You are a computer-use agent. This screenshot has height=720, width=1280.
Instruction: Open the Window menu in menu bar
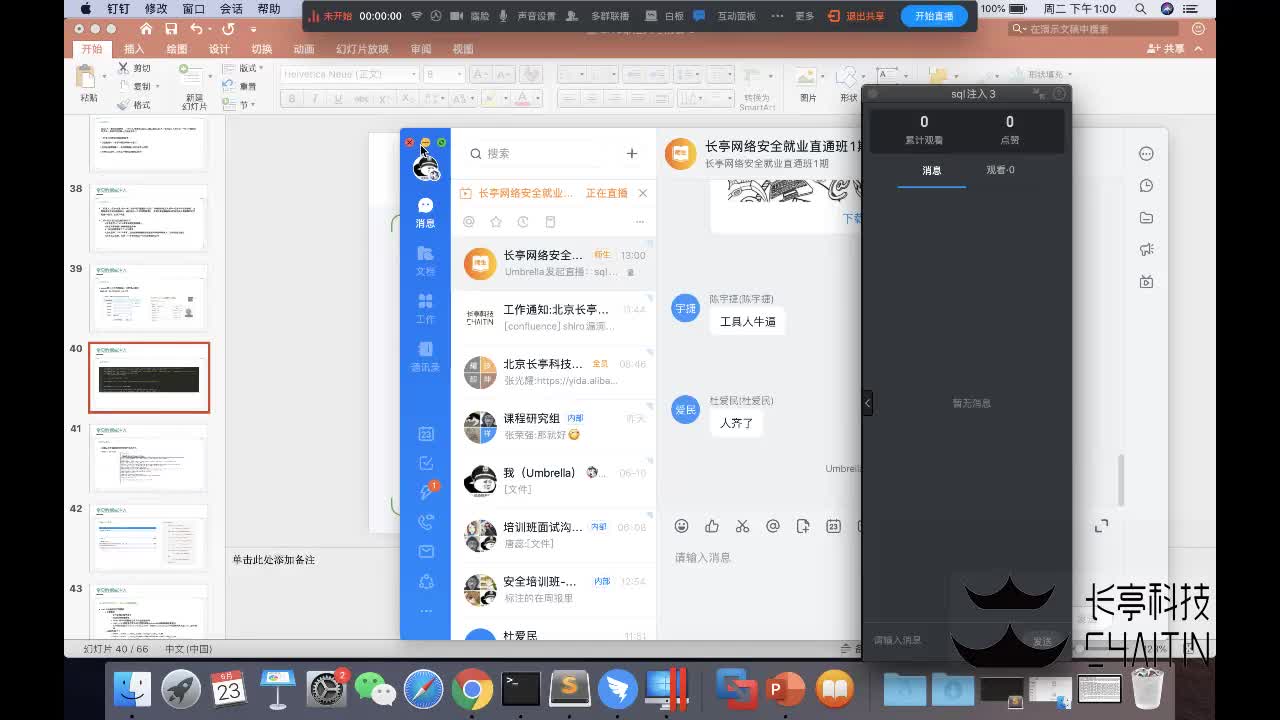click(x=194, y=8)
